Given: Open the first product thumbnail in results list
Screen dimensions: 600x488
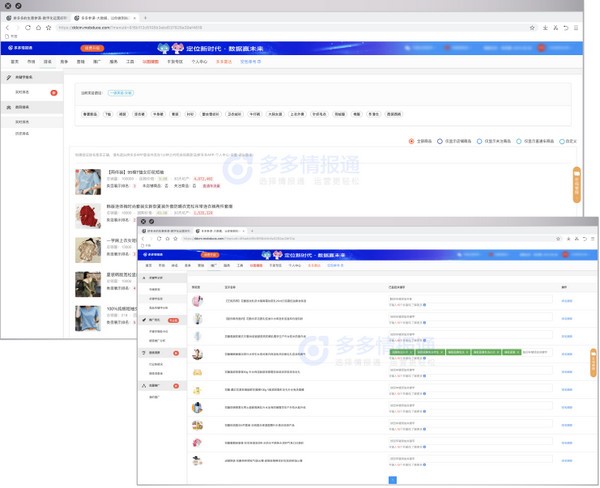Looking at the screenshot, I should coord(86,181).
